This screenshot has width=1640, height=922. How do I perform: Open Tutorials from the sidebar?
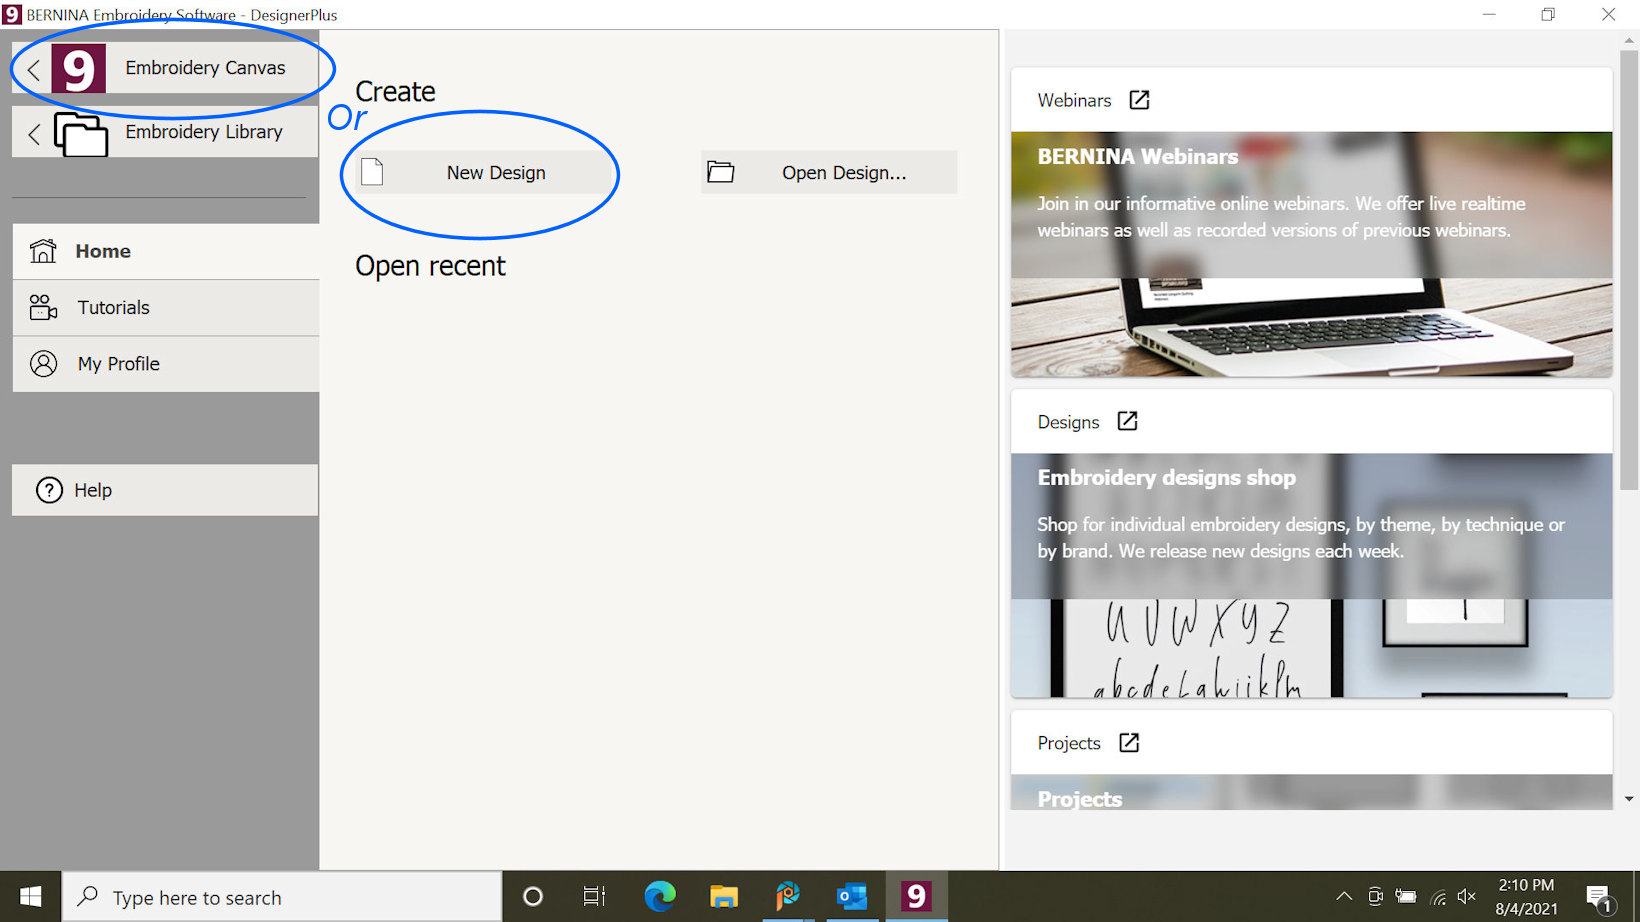(166, 308)
